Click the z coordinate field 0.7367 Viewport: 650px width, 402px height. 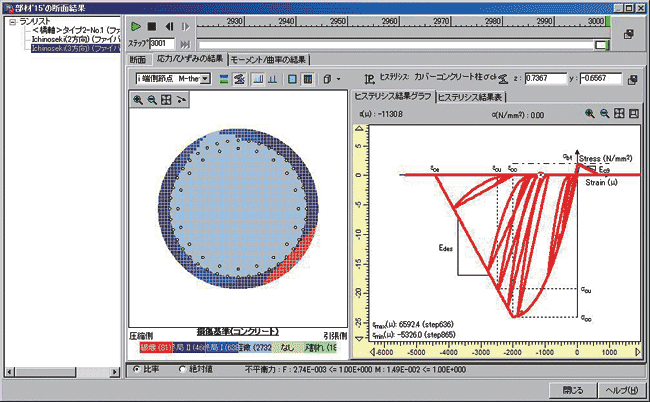(x=545, y=78)
